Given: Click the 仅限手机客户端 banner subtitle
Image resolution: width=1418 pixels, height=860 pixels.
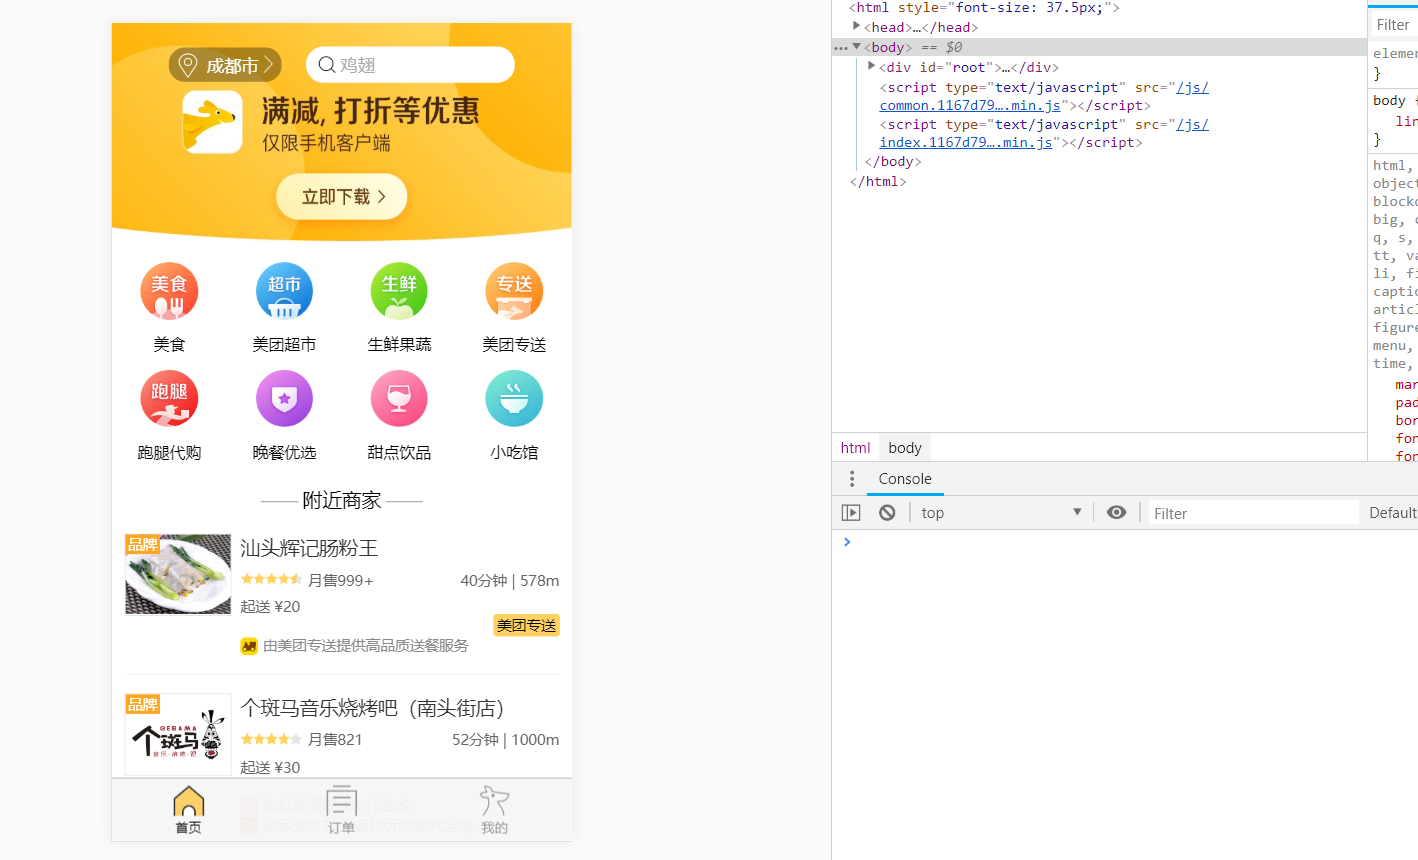Looking at the screenshot, I should [326, 143].
